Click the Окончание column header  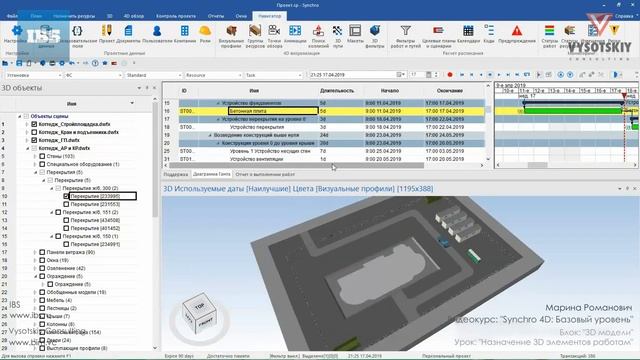point(450,91)
